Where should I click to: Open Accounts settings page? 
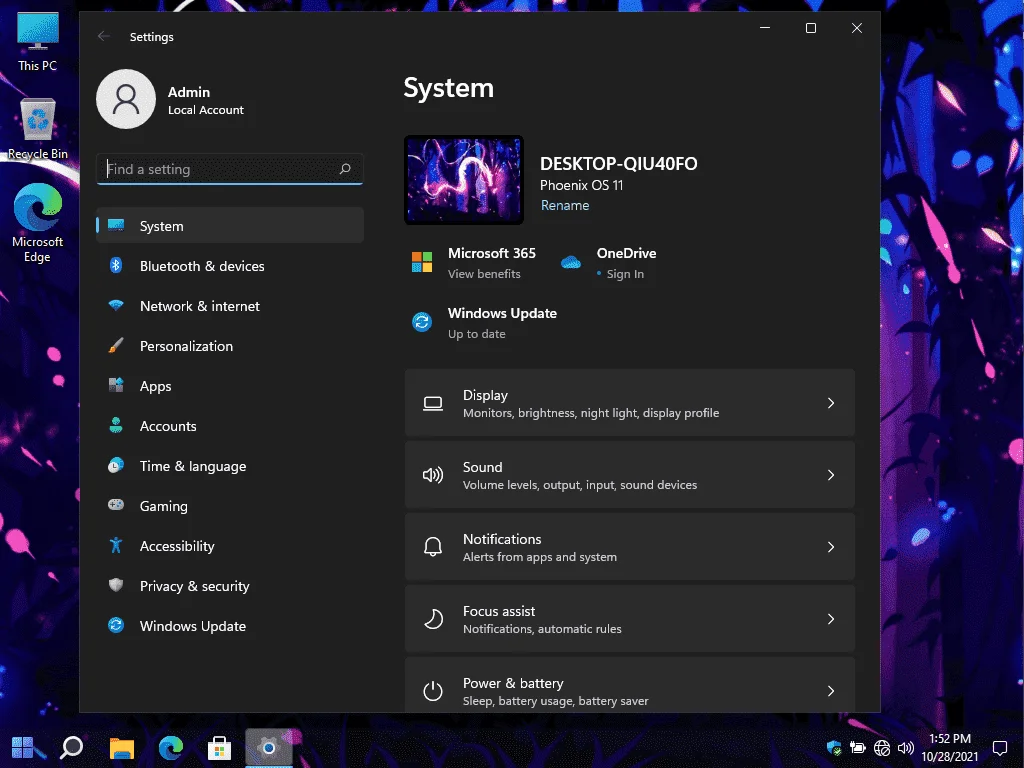tap(229, 426)
